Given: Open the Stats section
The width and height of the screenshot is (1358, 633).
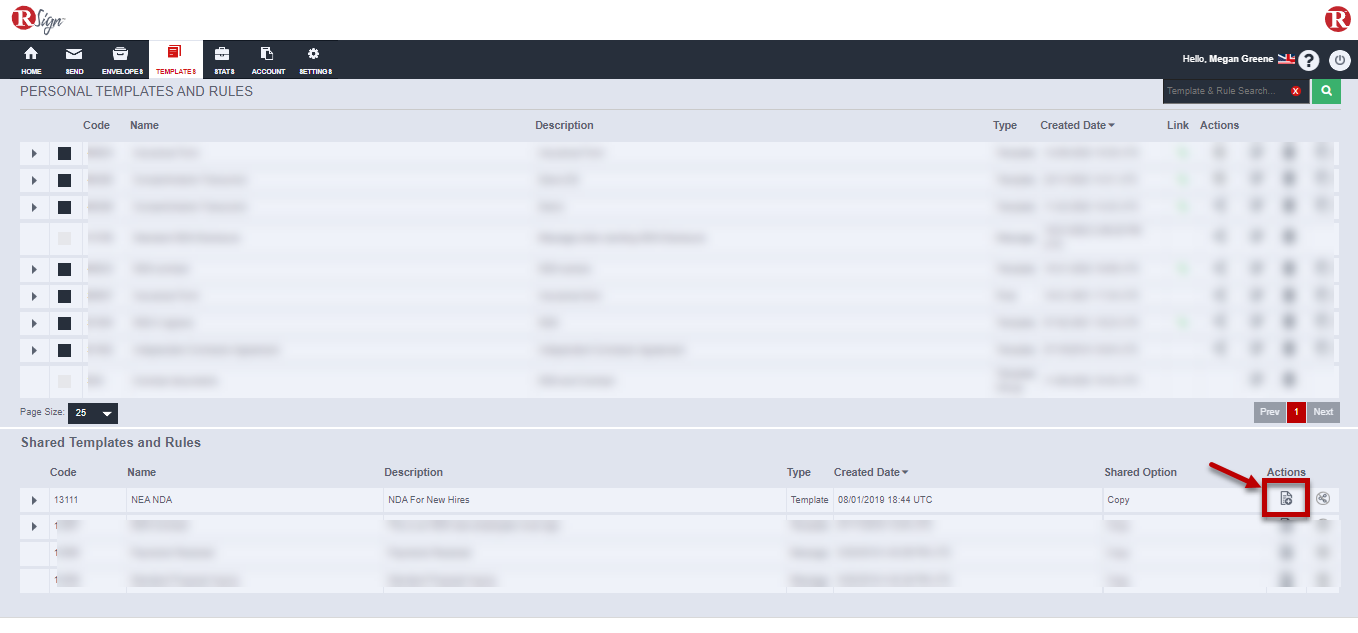Looking at the screenshot, I should coord(223,60).
